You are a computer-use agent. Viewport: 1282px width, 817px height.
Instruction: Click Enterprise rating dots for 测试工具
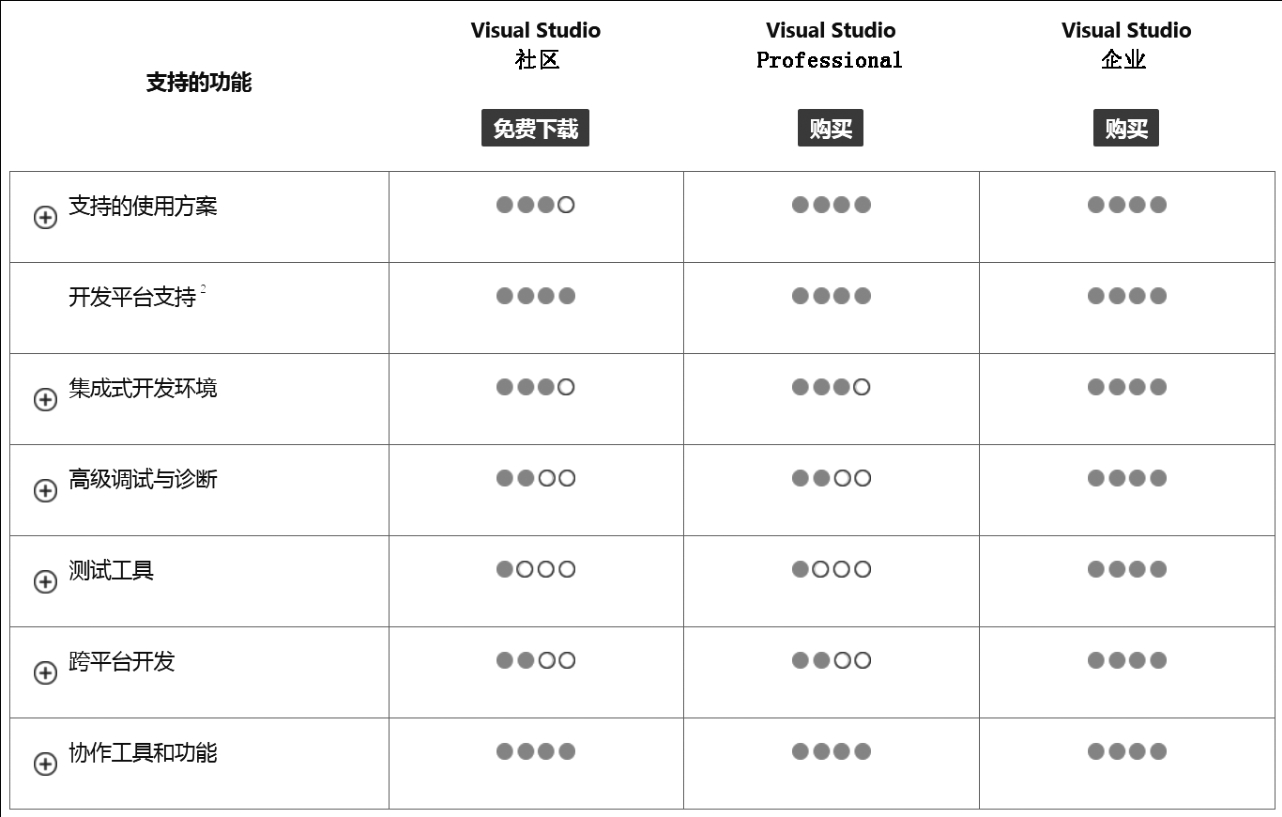tap(1127, 569)
